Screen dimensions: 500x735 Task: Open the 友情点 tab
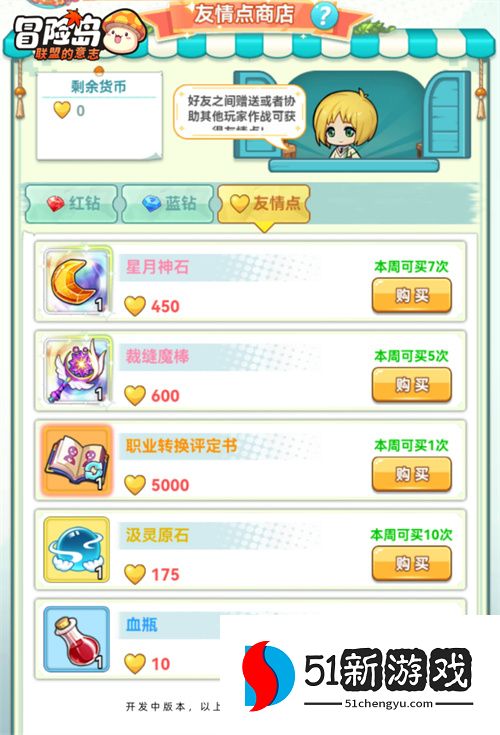(x=264, y=203)
